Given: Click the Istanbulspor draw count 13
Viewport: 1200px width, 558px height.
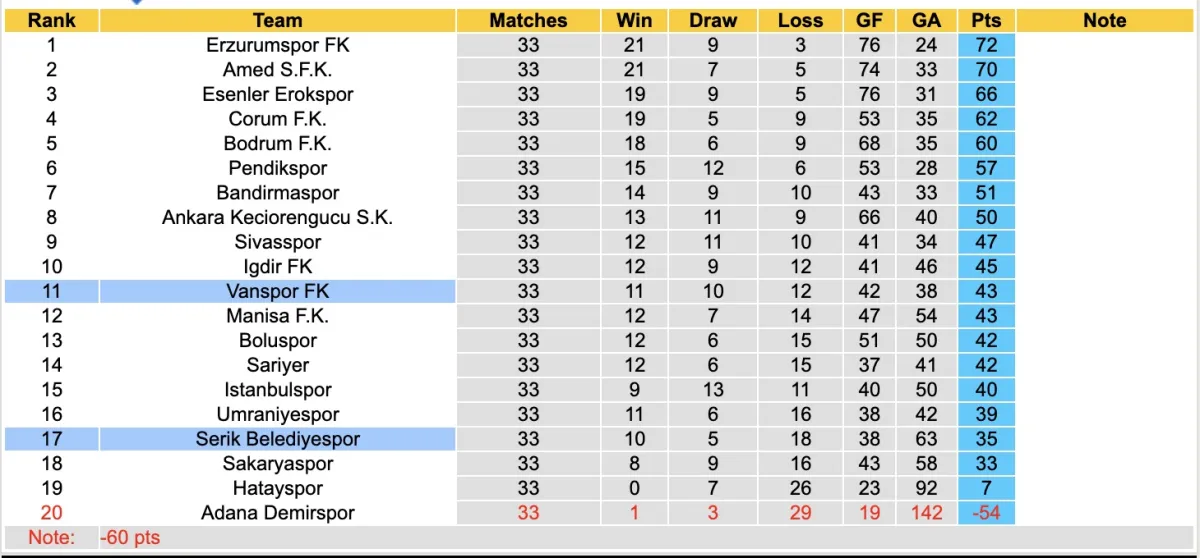Looking at the screenshot, I should coord(713,390).
